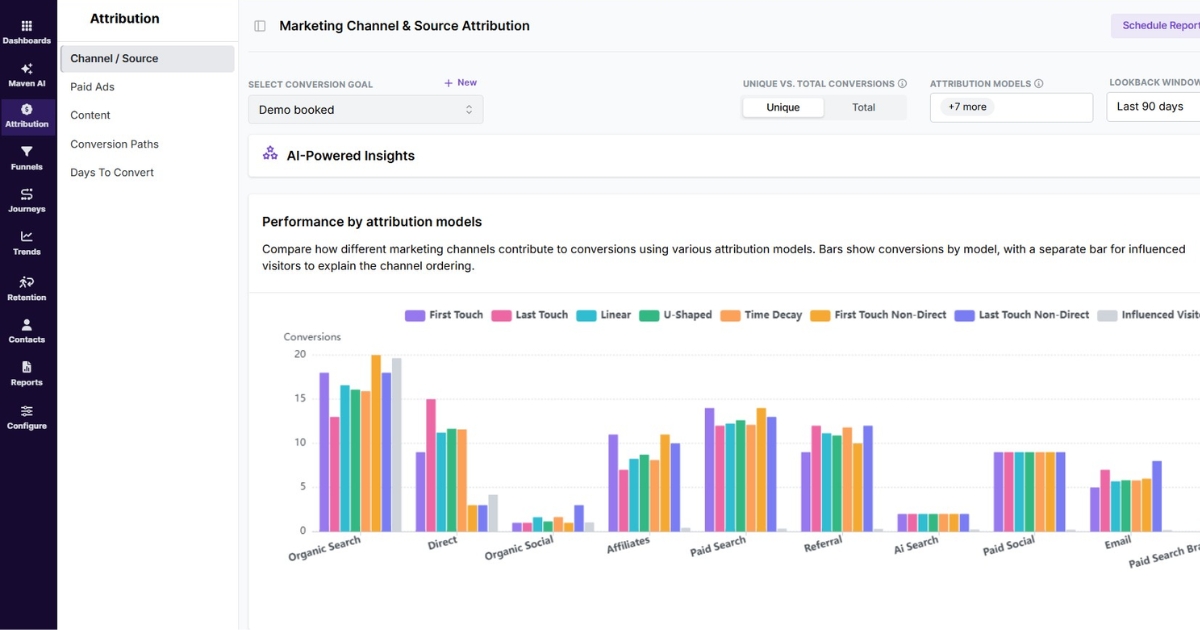The width and height of the screenshot is (1200, 630).
Task: Go to Days To Convert page
Action: [112, 173]
